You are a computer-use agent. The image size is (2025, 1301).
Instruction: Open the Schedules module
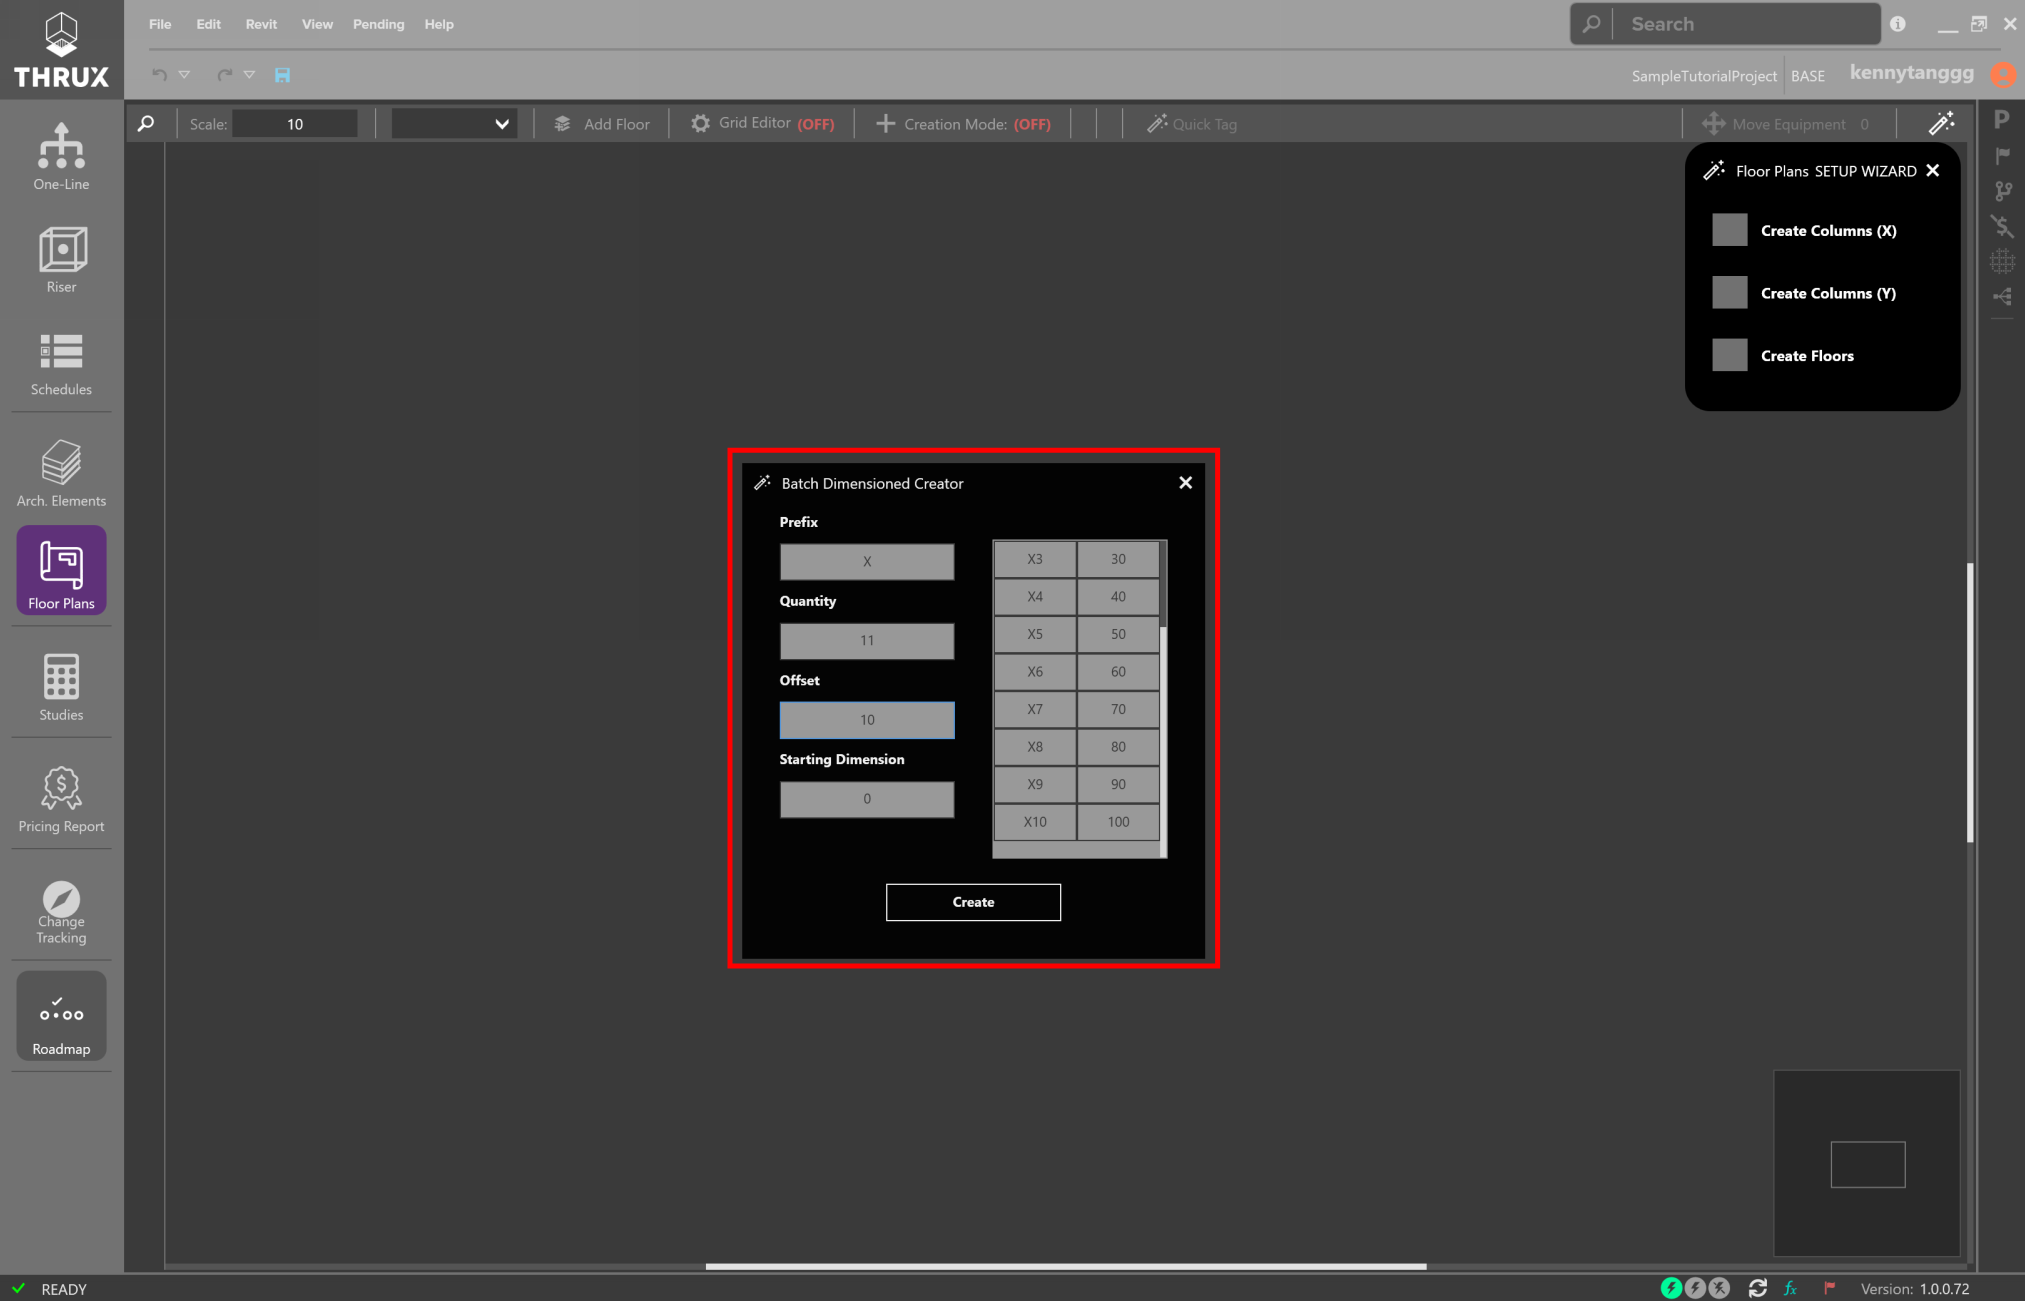(61, 363)
